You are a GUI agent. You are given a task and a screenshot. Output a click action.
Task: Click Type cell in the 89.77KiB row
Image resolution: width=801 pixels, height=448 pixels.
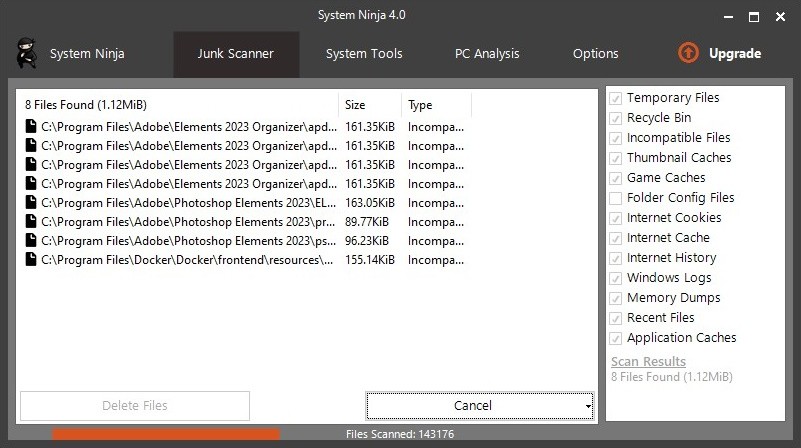pos(436,222)
